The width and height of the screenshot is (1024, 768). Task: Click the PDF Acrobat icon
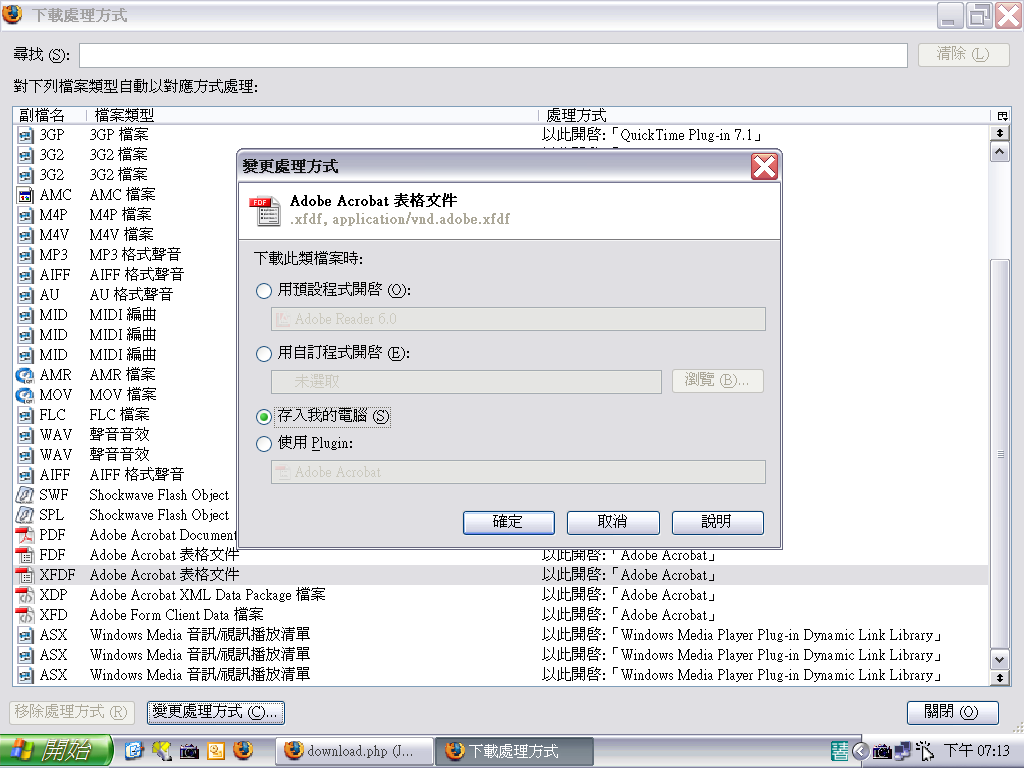(x=25, y=536)
